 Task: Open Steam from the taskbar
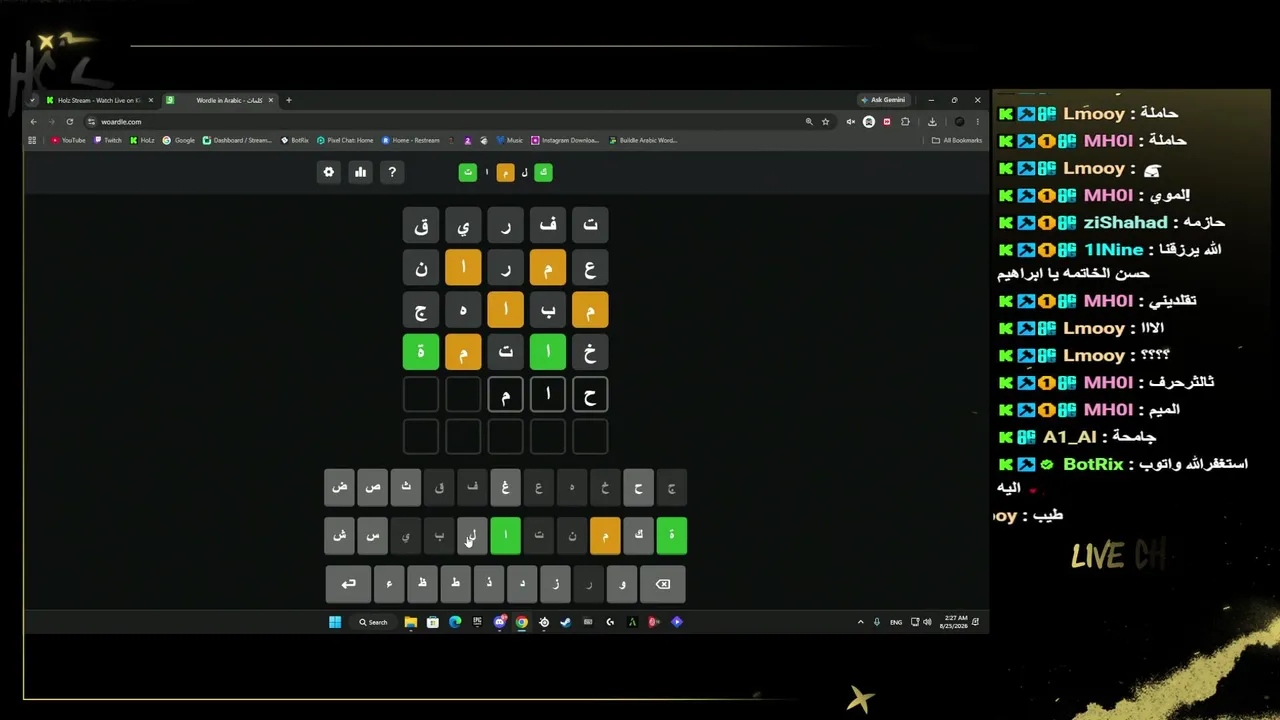pos(566,622)
